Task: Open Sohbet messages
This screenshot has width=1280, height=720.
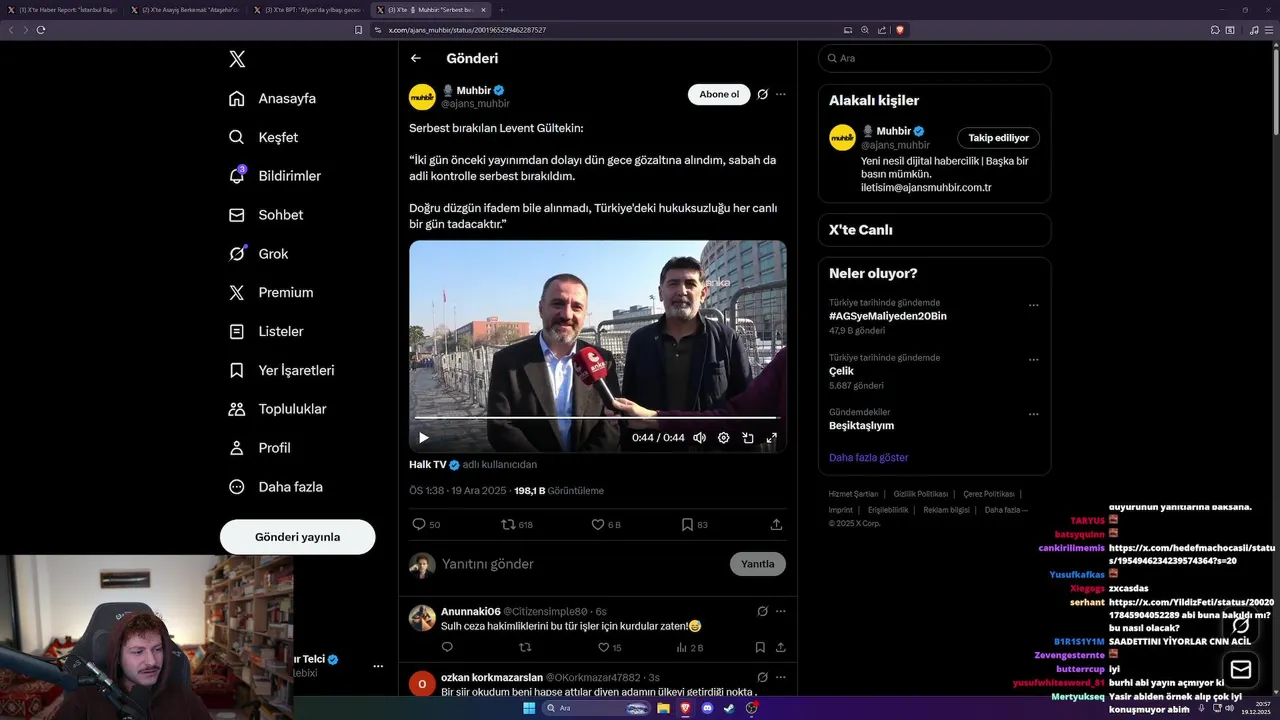Action: click(x=266, y=215)
